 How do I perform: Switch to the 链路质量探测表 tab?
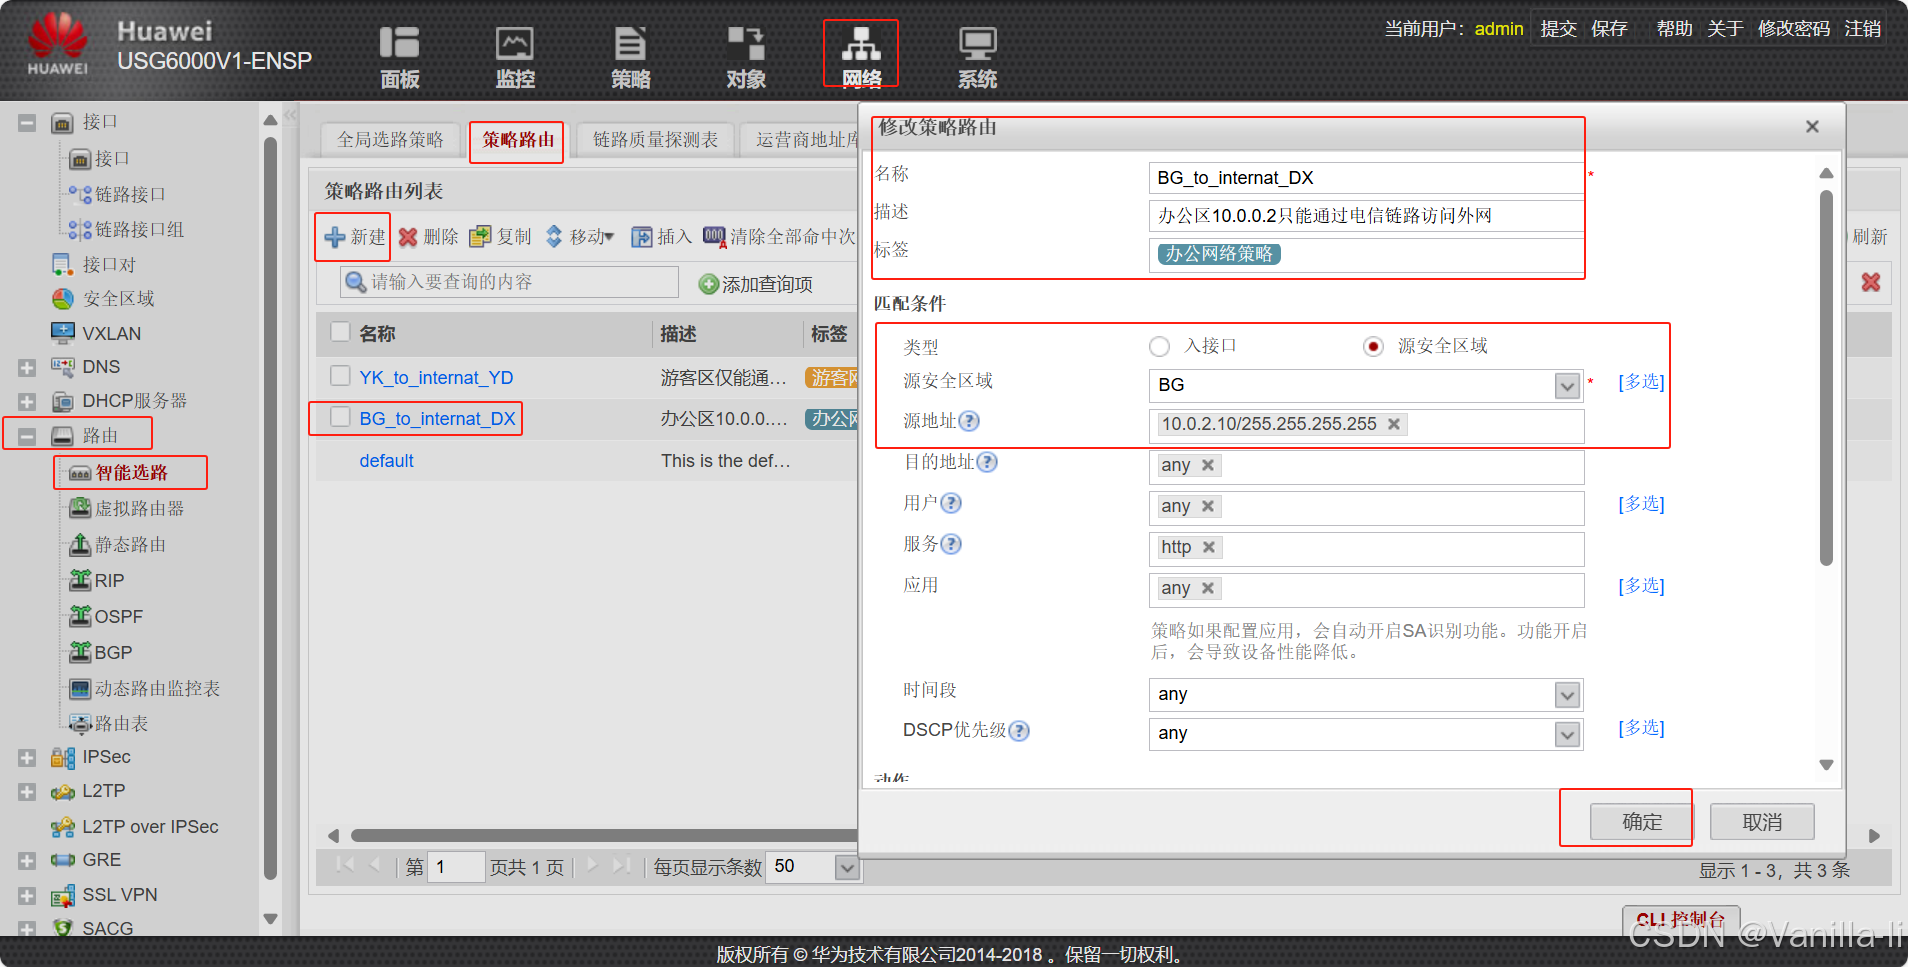coord(655,140)
